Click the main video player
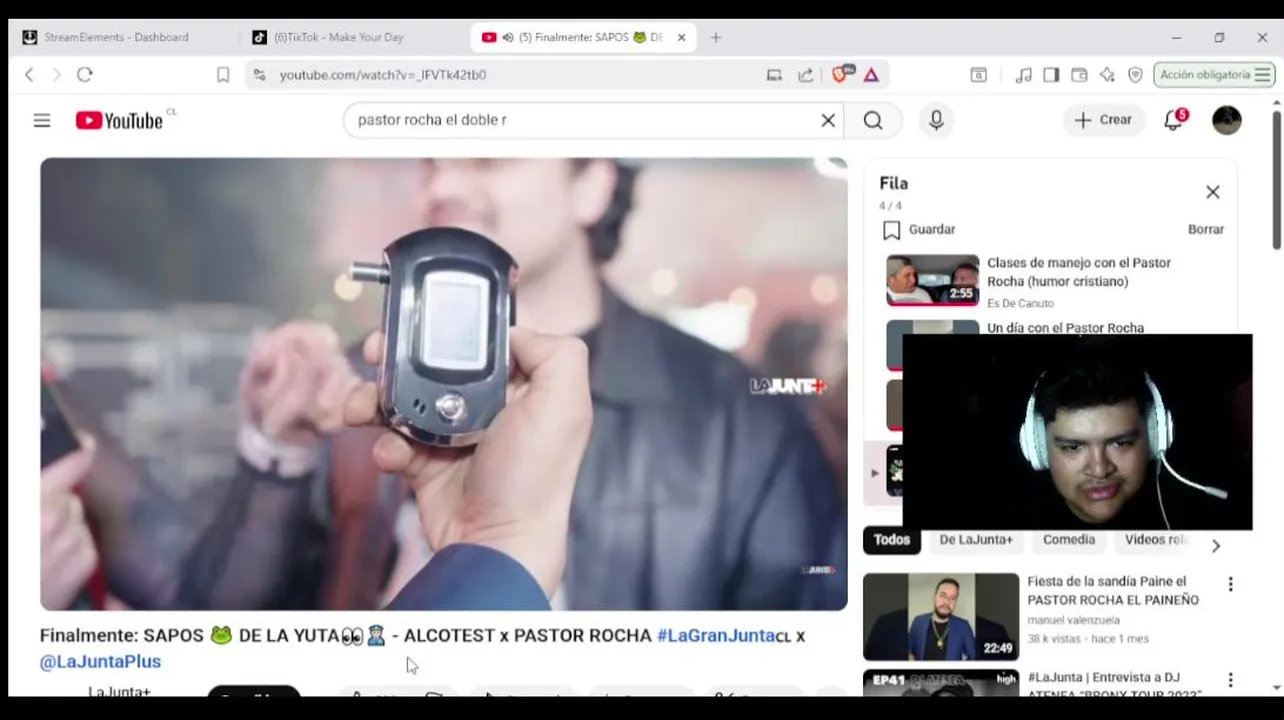Image resolution: width=1284 pixels, height=720 pixels. pos(443,384)
